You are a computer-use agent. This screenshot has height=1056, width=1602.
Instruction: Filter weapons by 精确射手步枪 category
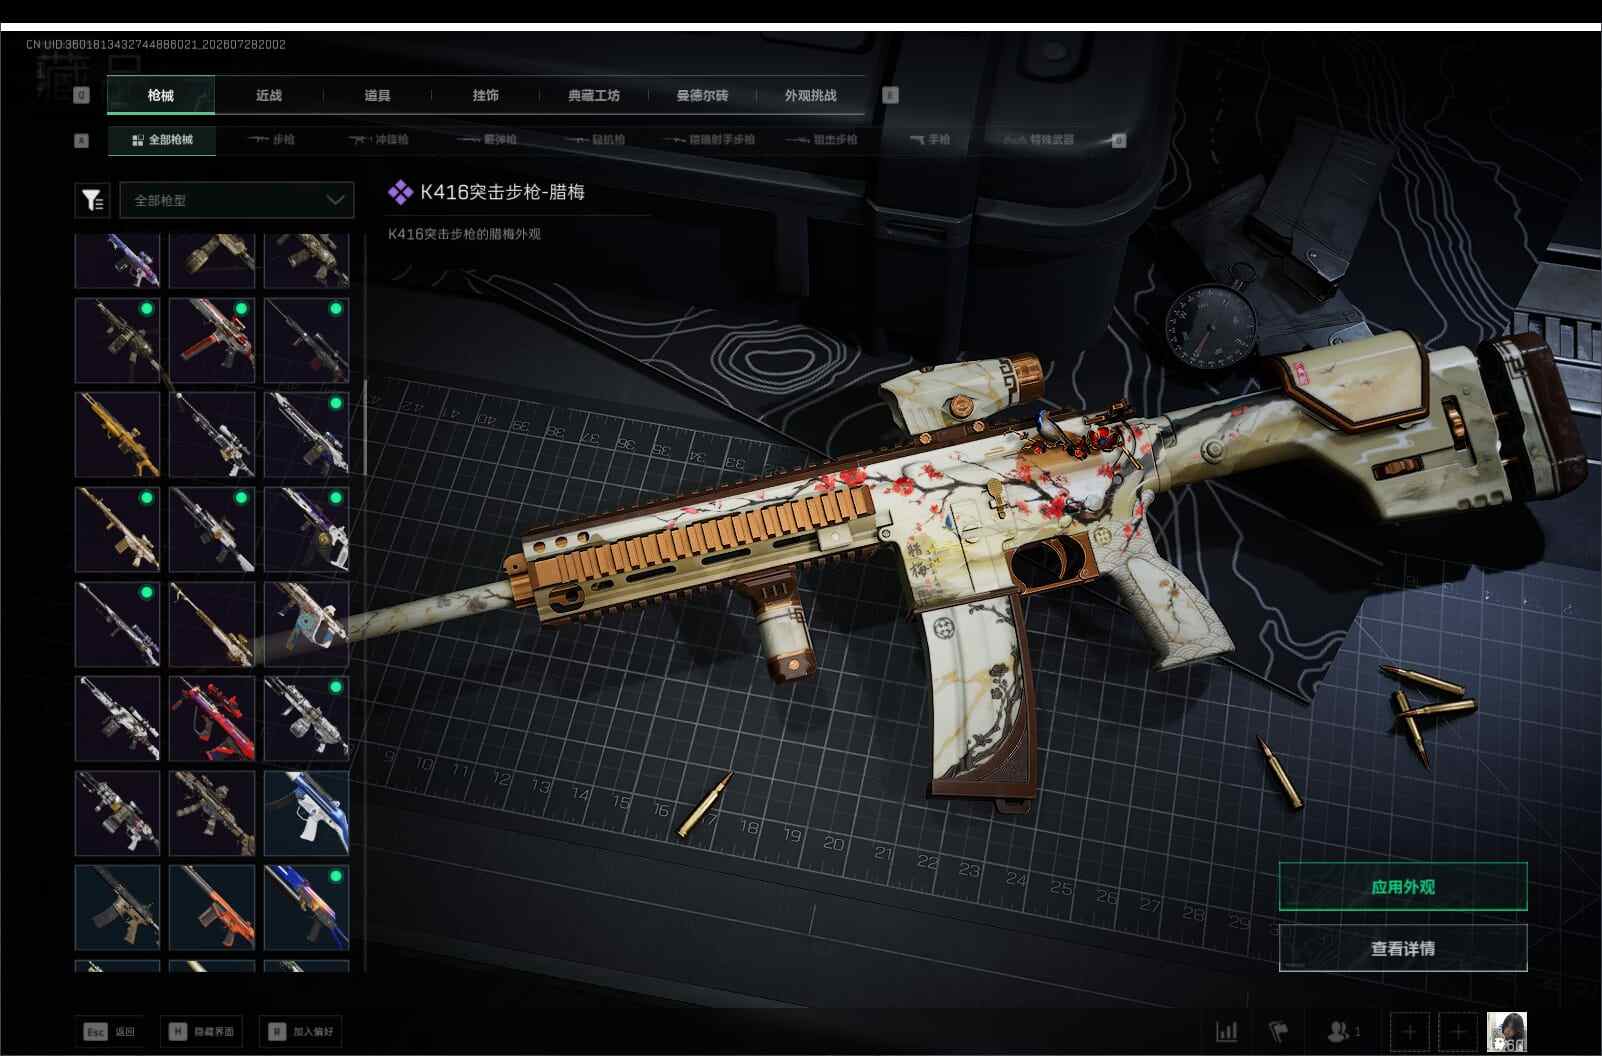[x=709, y=140]
